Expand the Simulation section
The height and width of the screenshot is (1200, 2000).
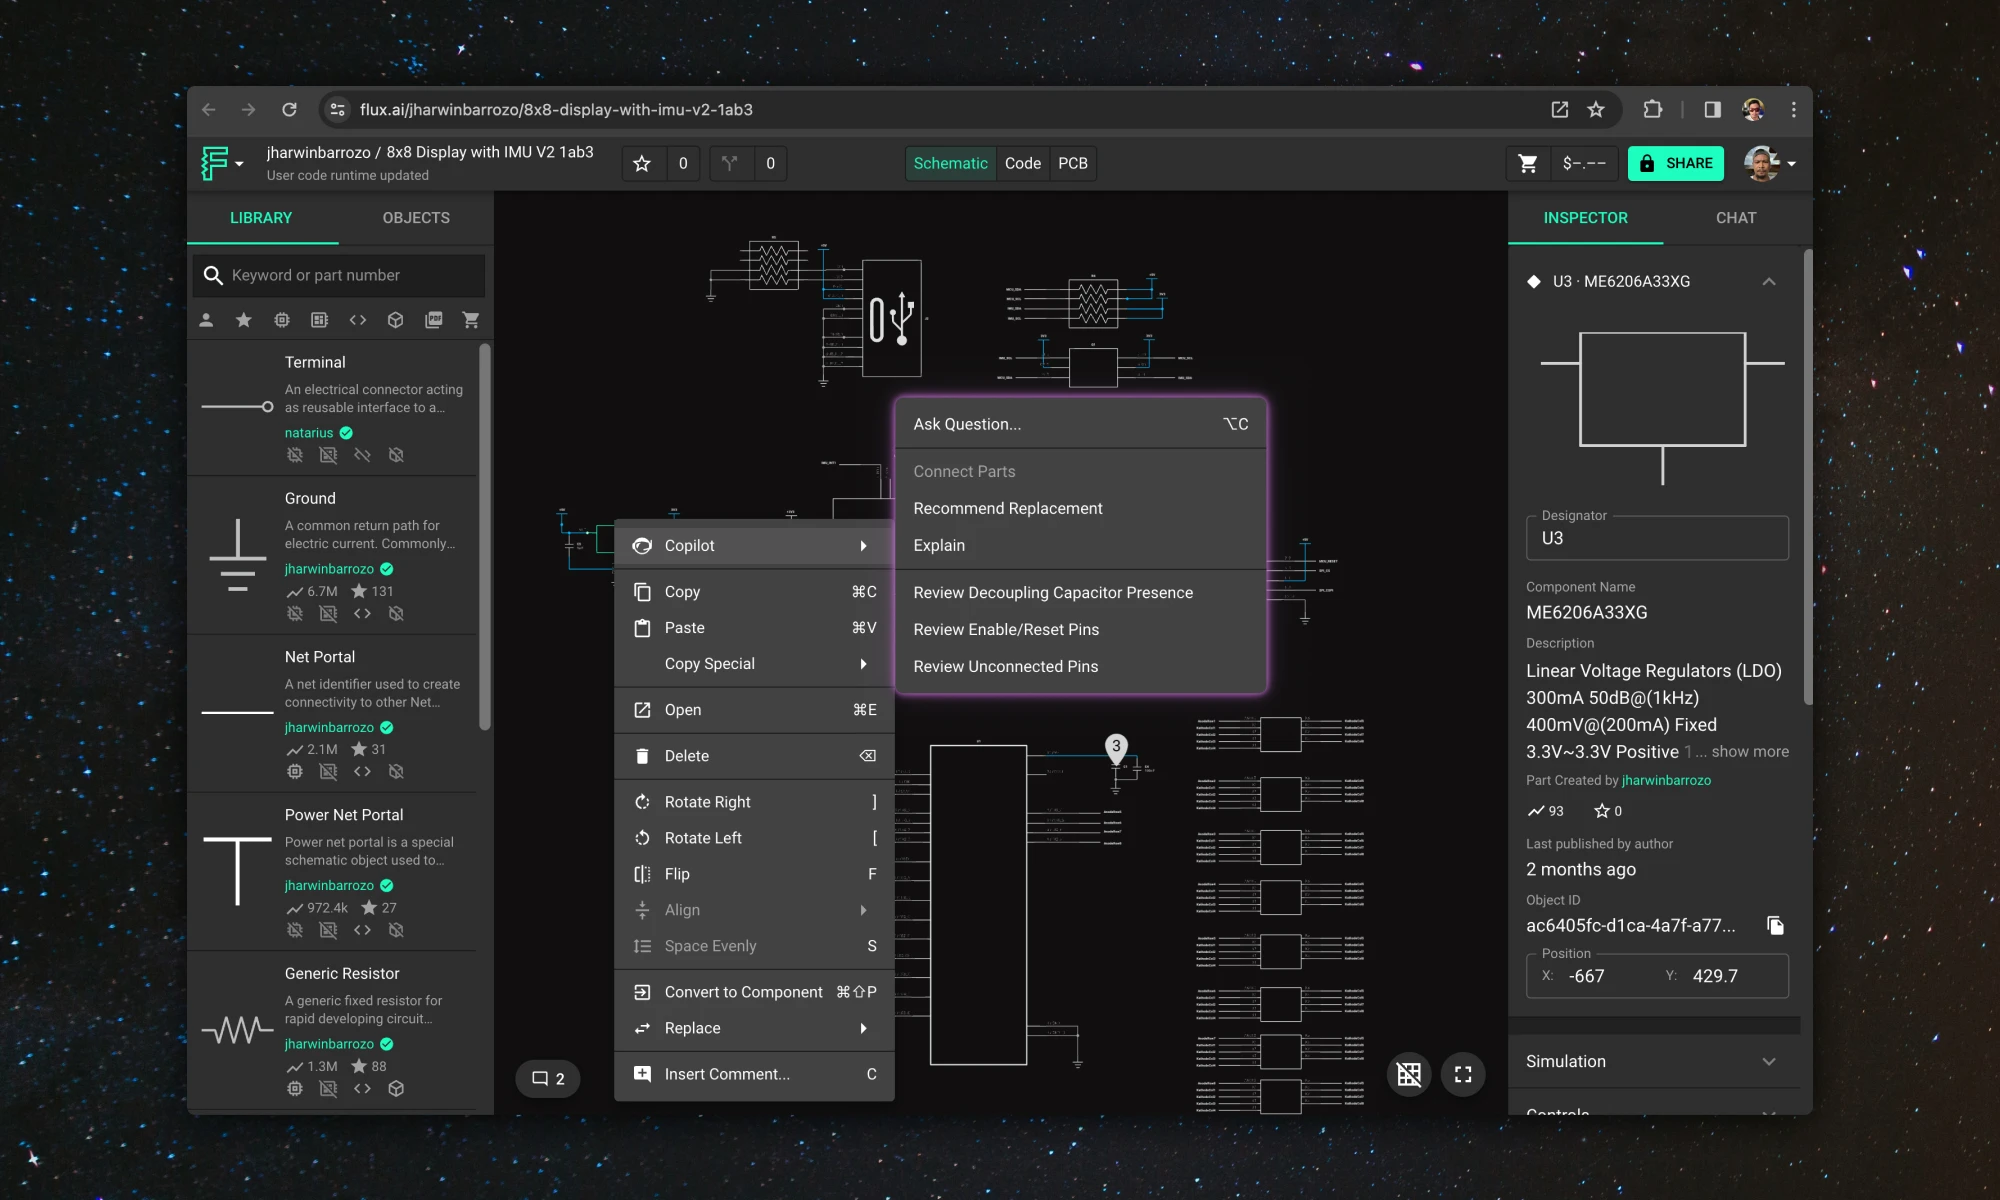[1768, 1061]
